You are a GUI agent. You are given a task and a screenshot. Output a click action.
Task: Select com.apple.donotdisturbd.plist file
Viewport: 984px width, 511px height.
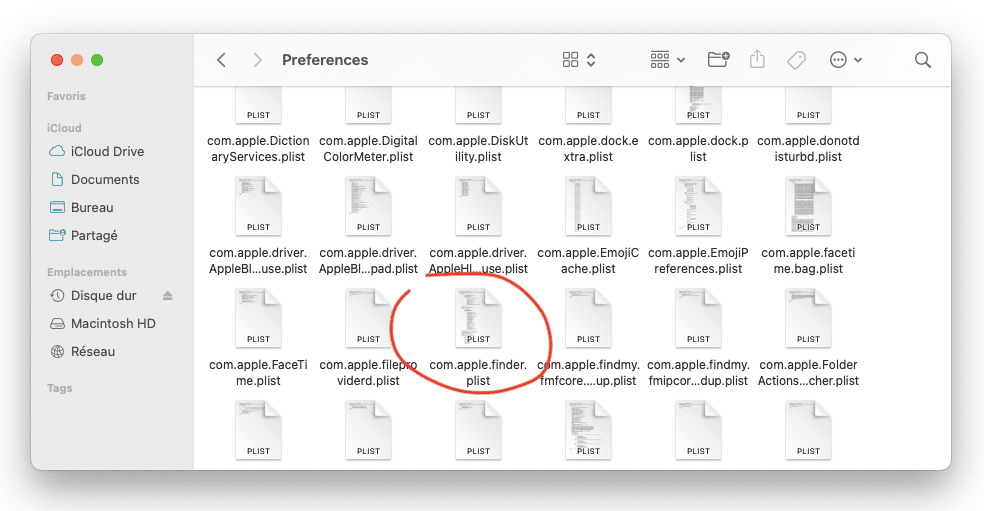808,126
